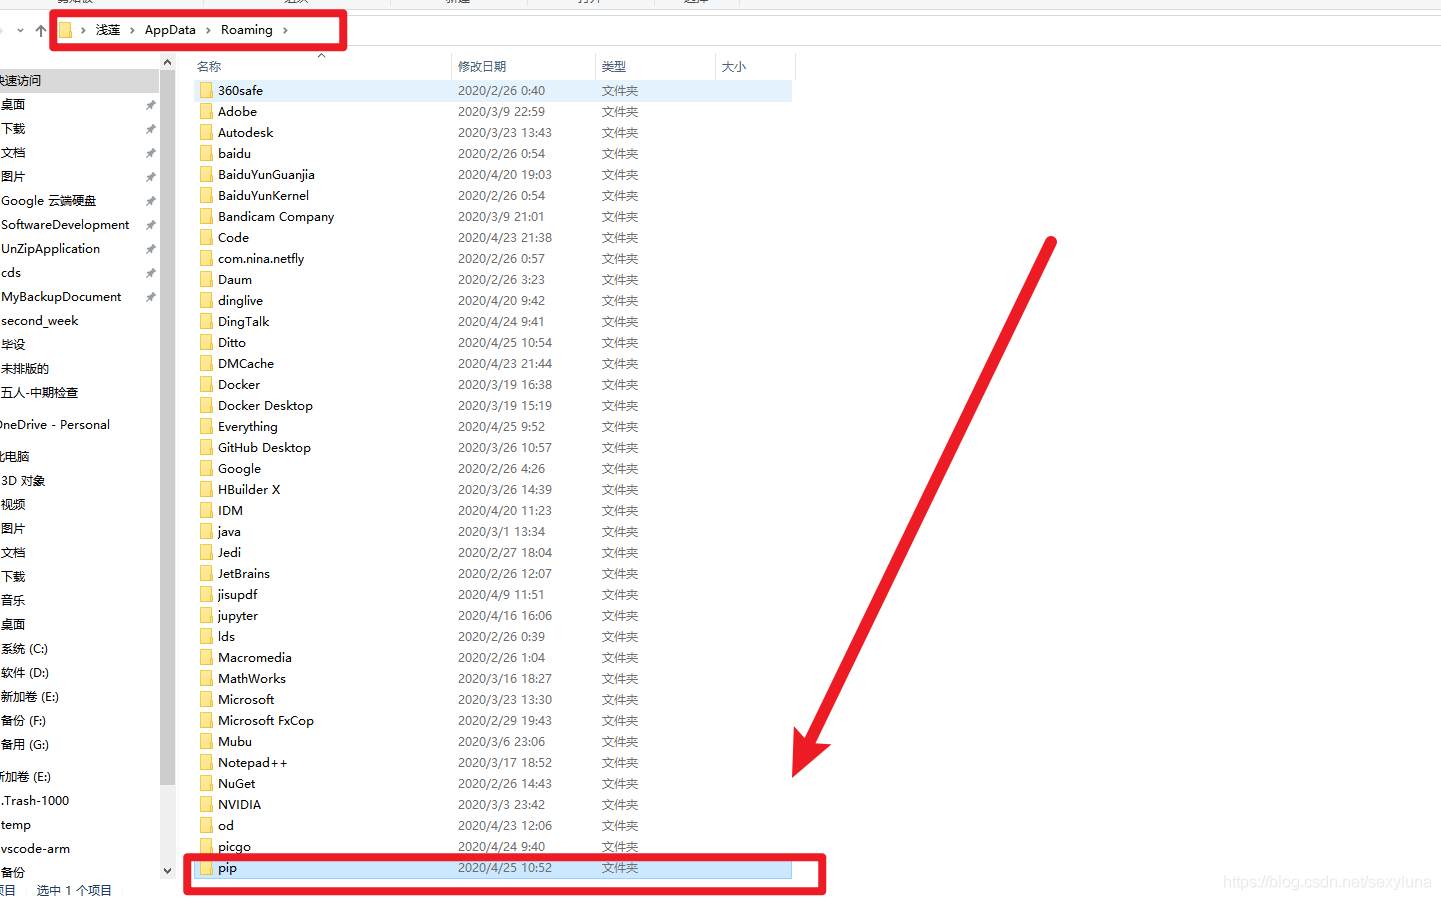The image size is (1441, 900).
Task: Open MyBackupDocument in quick access
Action: pos(61,297)
